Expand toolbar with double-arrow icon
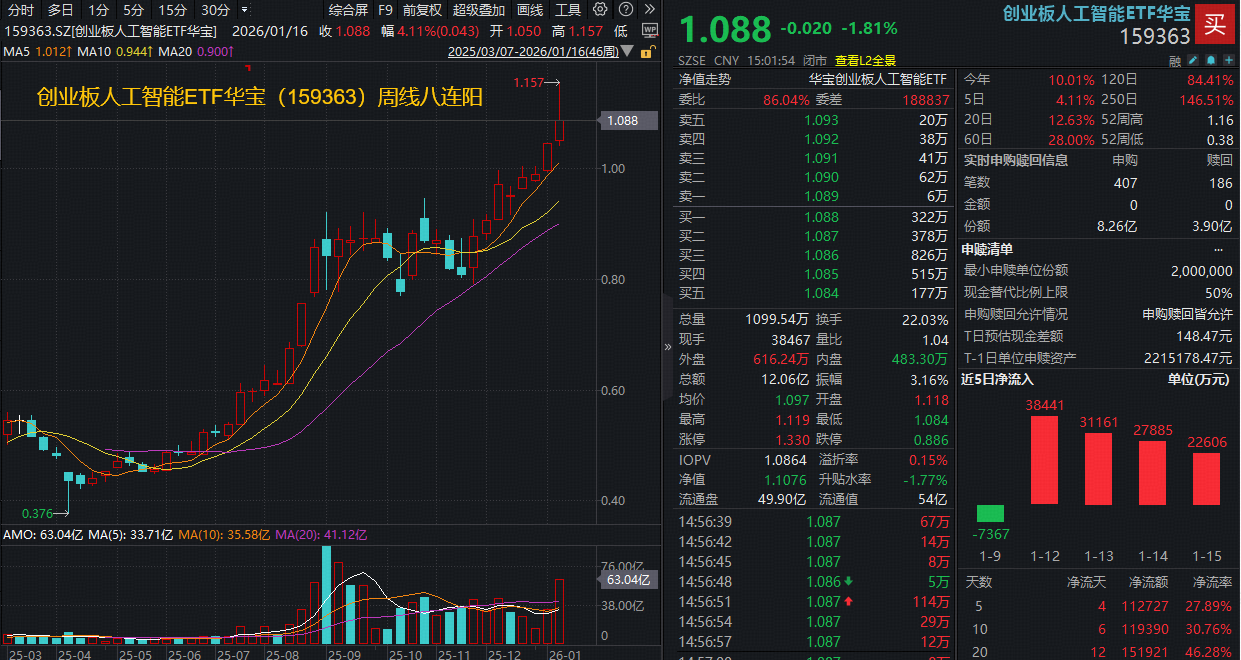This screenshot has width=1241, height=660. coord(650,10)
